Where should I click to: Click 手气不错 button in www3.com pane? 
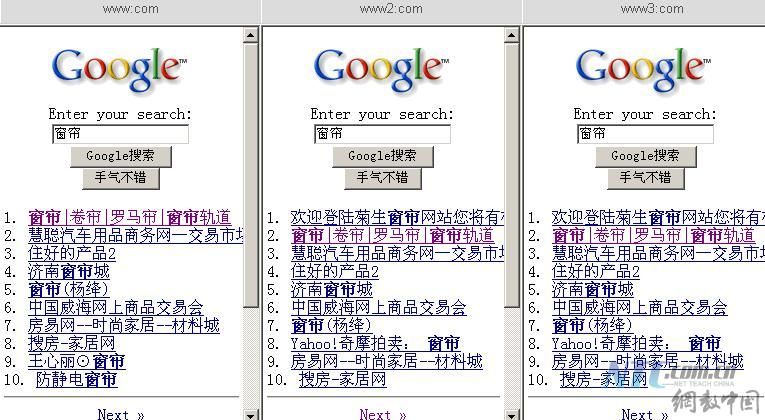pyautogui.click(x=645, y=178)
